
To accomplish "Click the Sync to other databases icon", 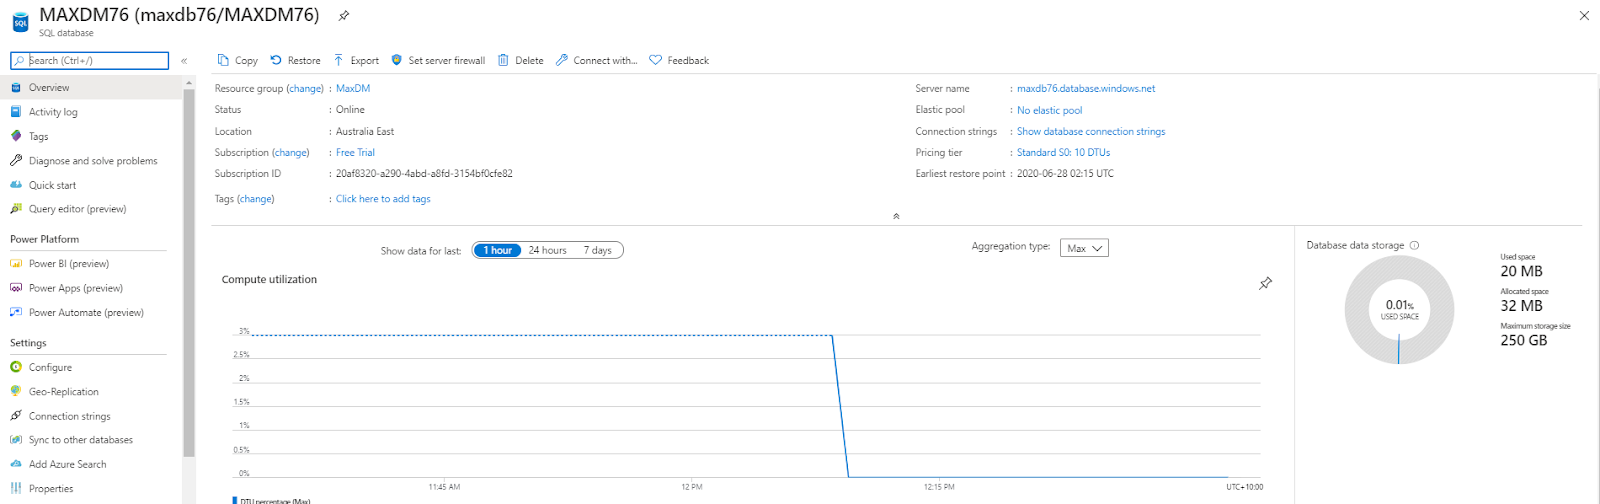I will [x=16, y=440].
